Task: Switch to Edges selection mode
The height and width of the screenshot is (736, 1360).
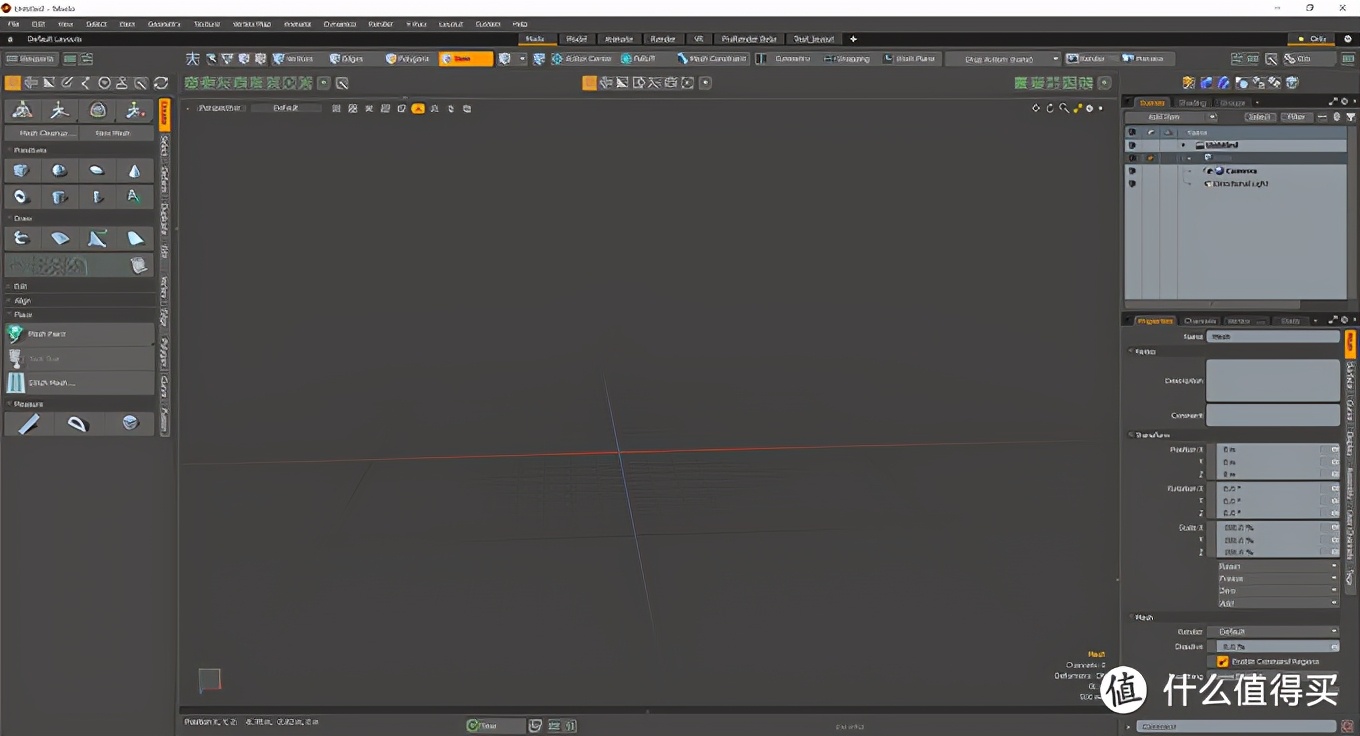Action: tap(347, 59)
